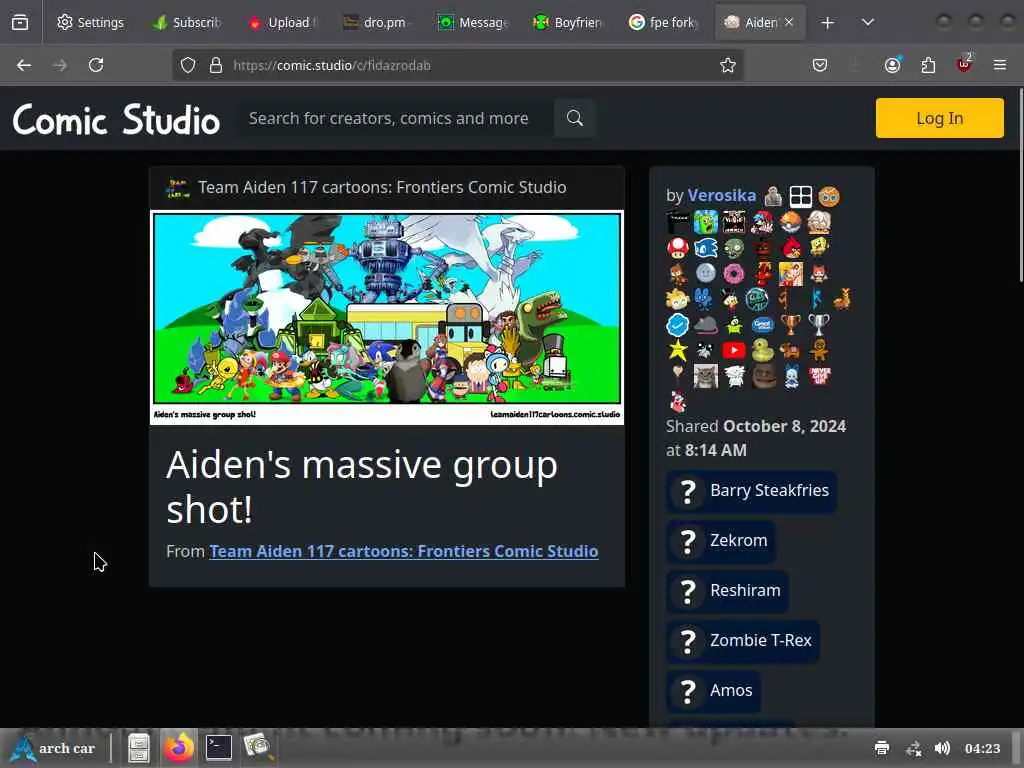Image resolution: width=1024 pixels, height=768 pixels.
Task: Show tracking protection shield info
Action: [x=188, y=65]
